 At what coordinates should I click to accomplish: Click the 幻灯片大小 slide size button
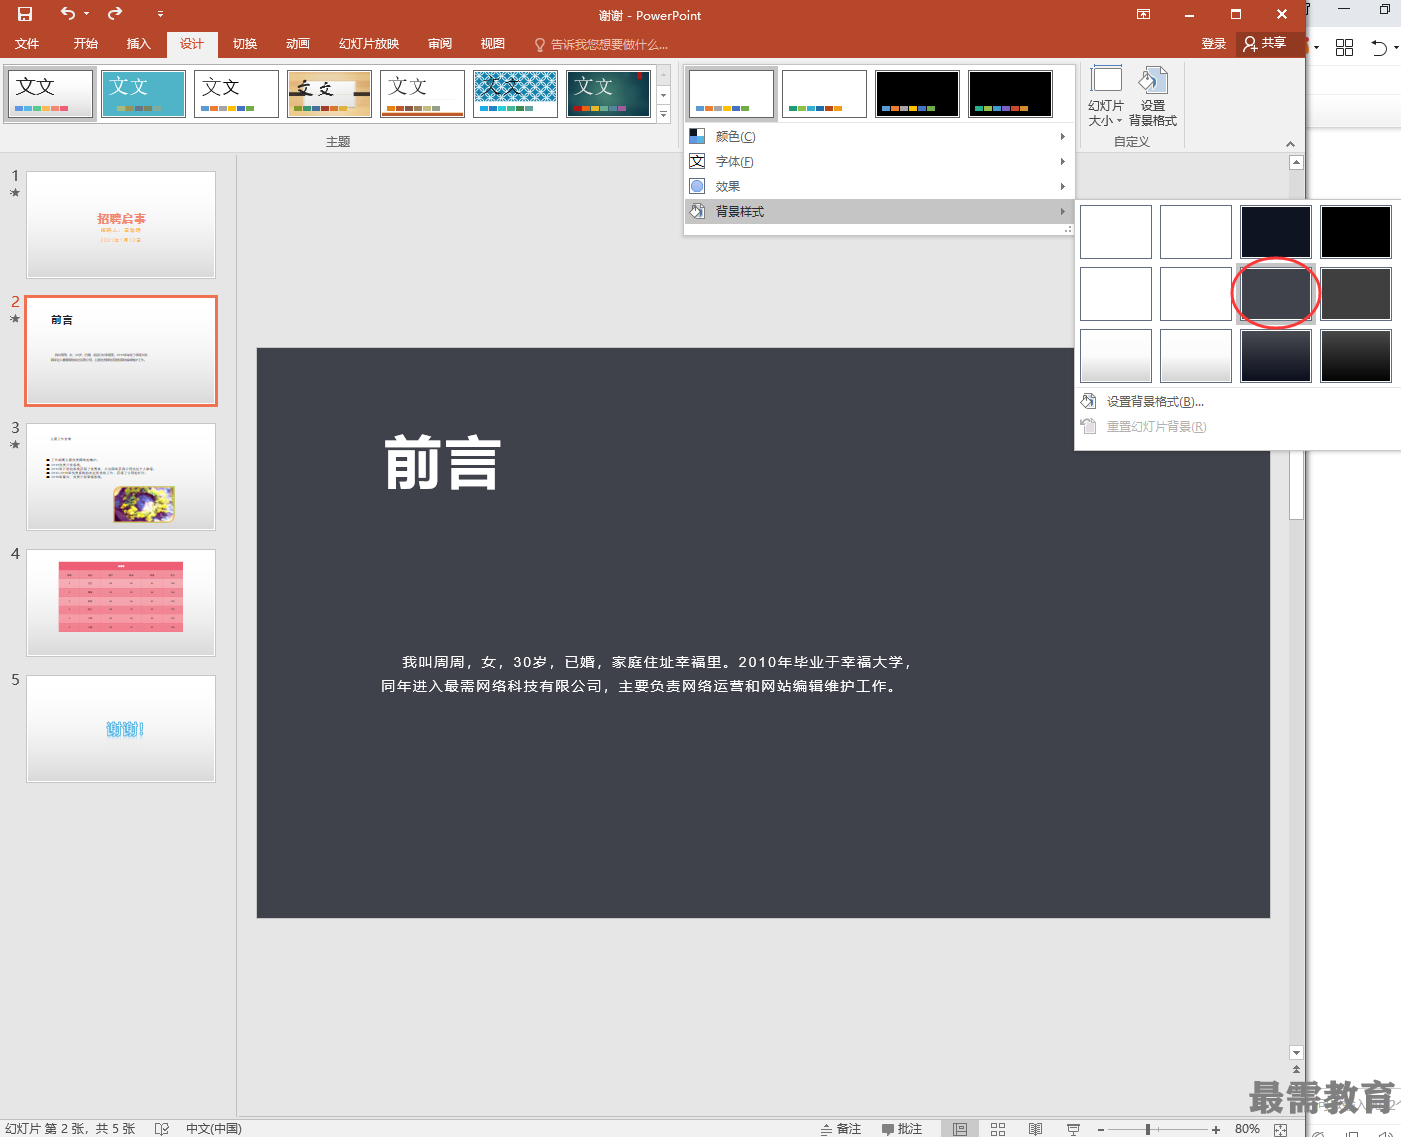(x=1106, y=96)
